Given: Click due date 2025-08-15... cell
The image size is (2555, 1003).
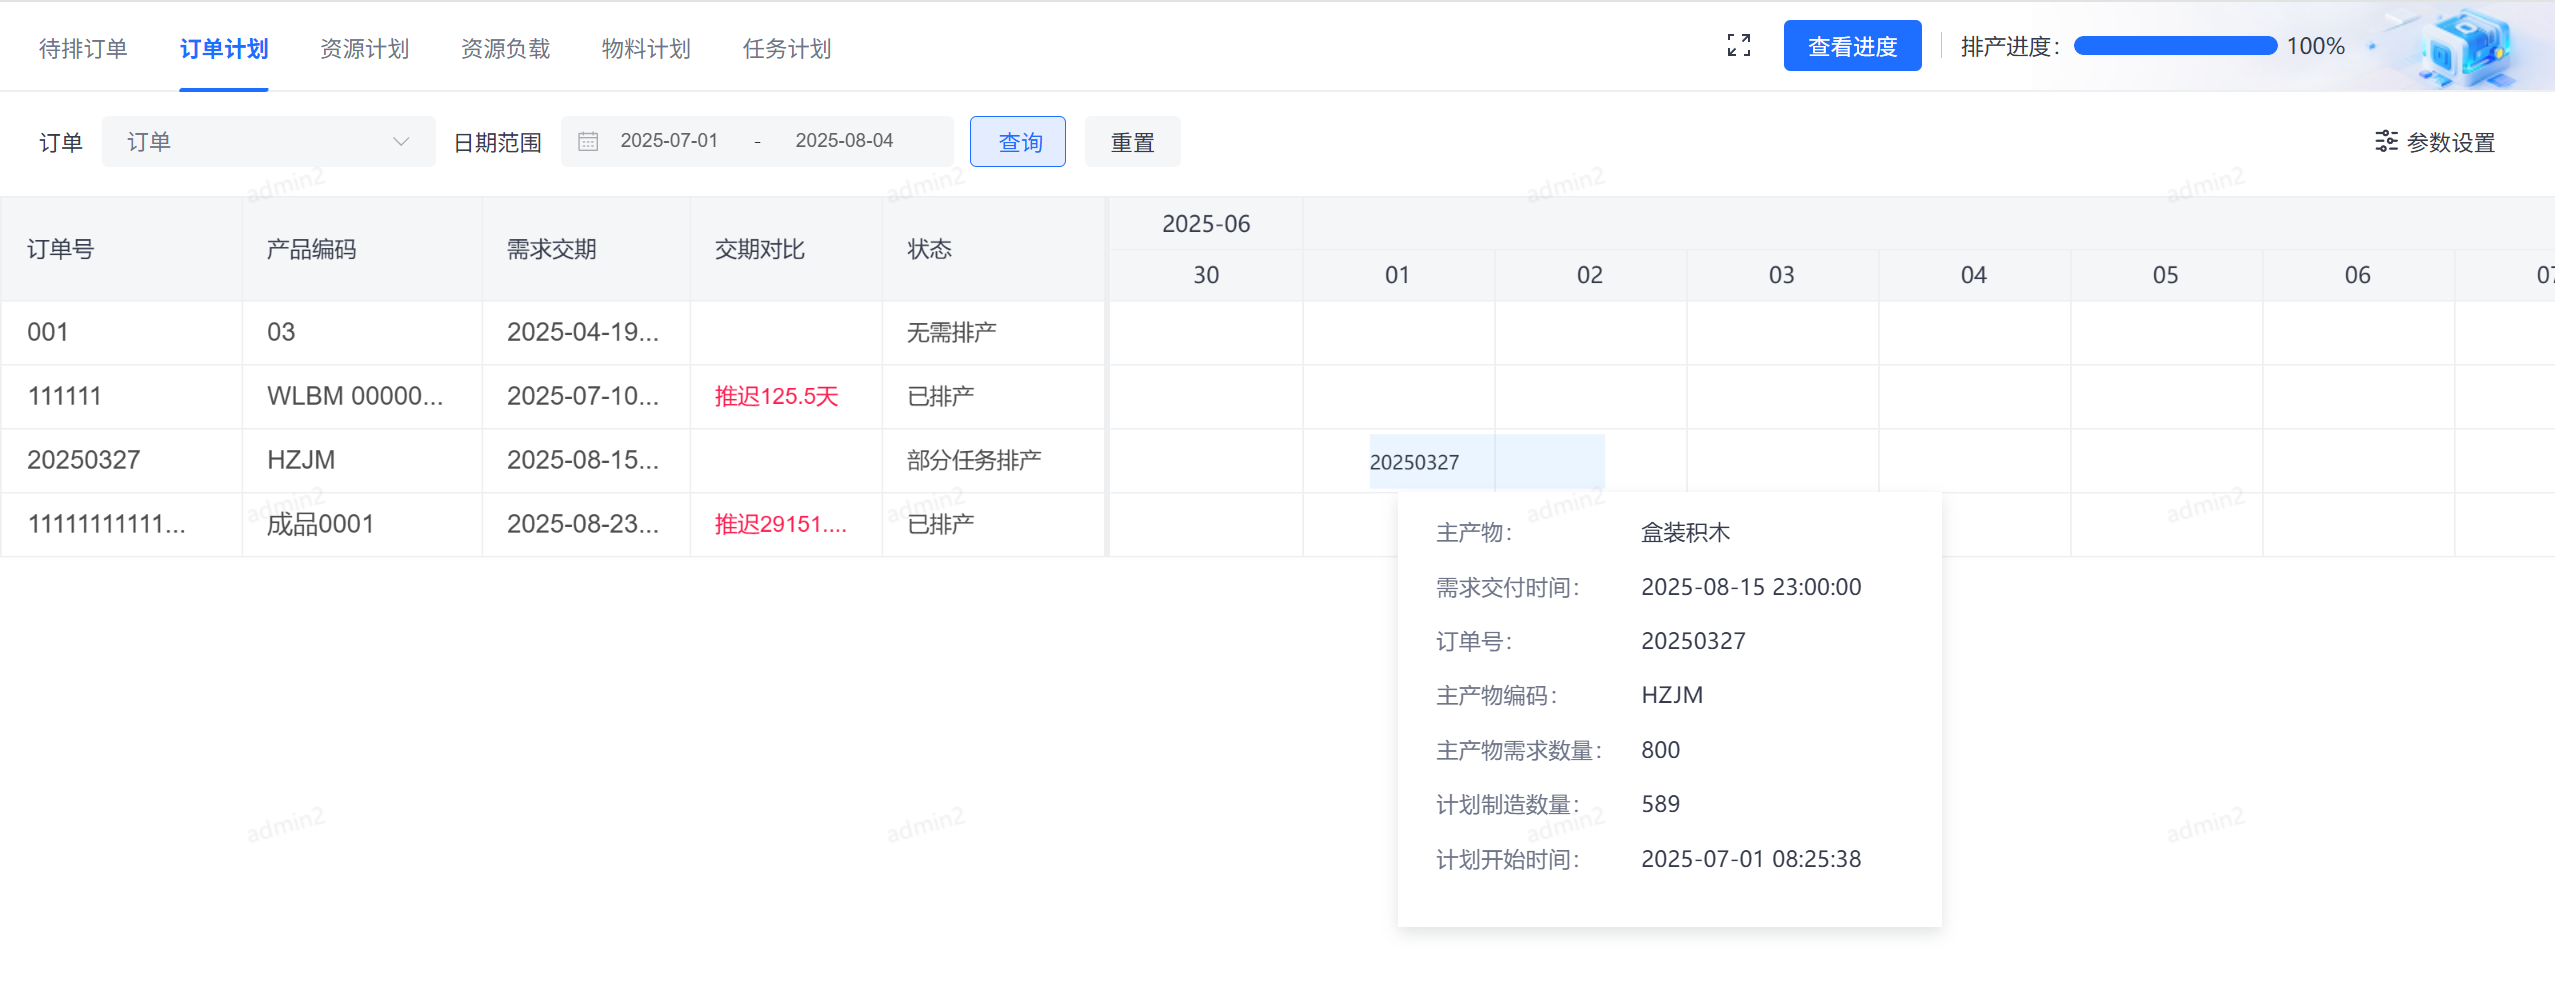Looking at the screenshot, I should (x=586, y=460).
